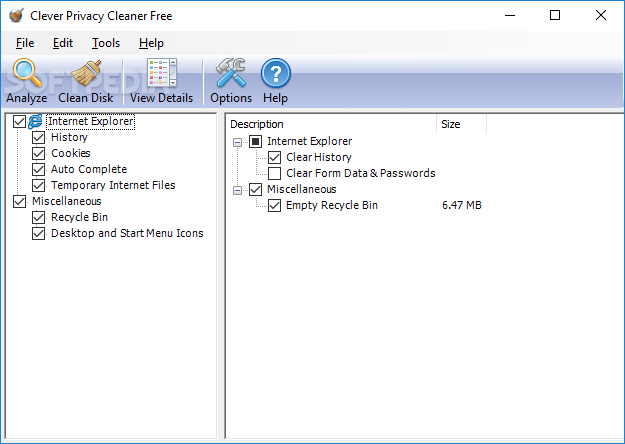625x444 pixels.
Task: Open Options tools icon
Action: (x=231, y=73)
